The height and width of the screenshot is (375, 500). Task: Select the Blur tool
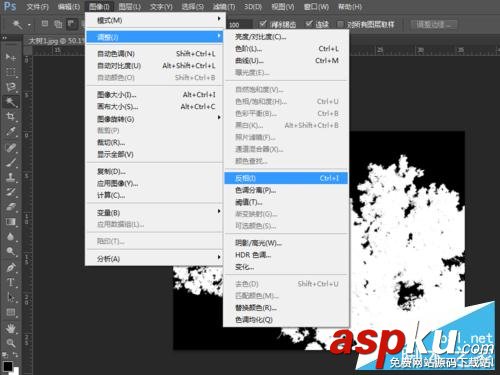pos(11,236)
